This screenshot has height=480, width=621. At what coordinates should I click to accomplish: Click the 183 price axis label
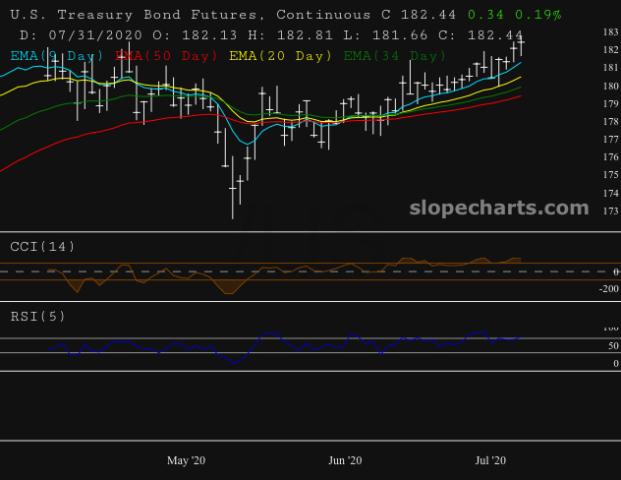(x=609, y=33)
